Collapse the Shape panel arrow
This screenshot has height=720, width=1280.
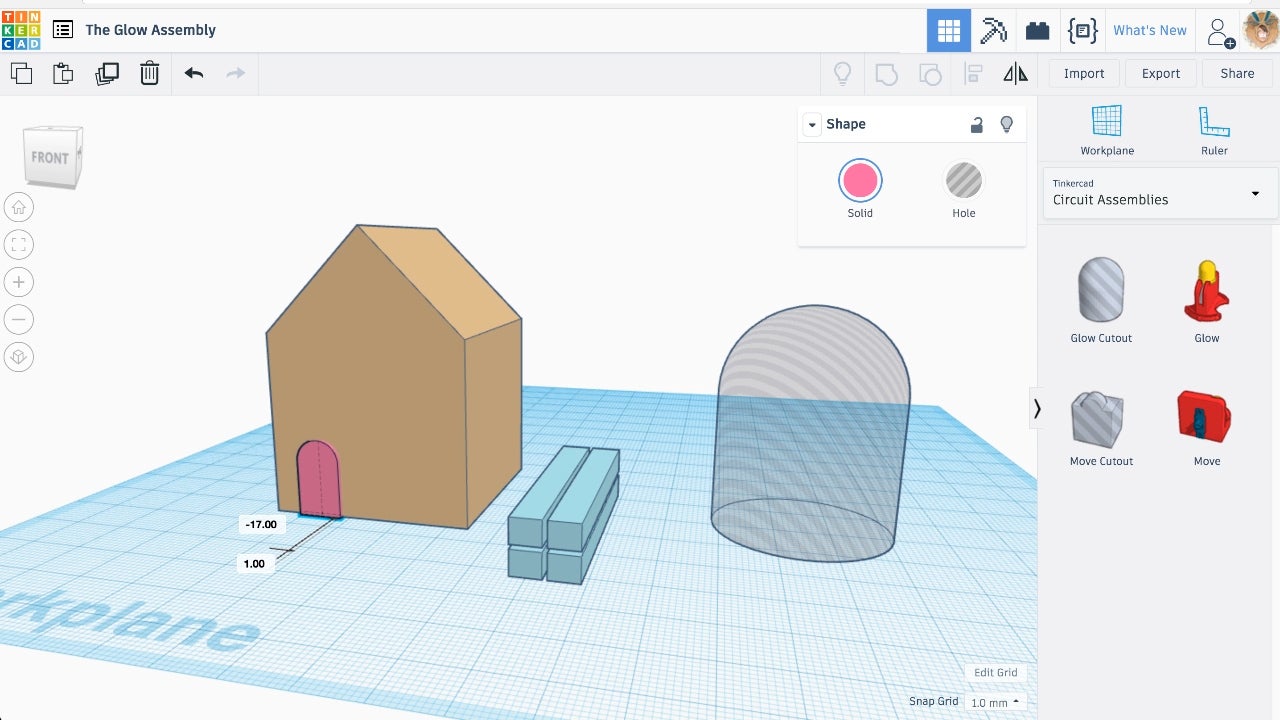coord(813,124)
